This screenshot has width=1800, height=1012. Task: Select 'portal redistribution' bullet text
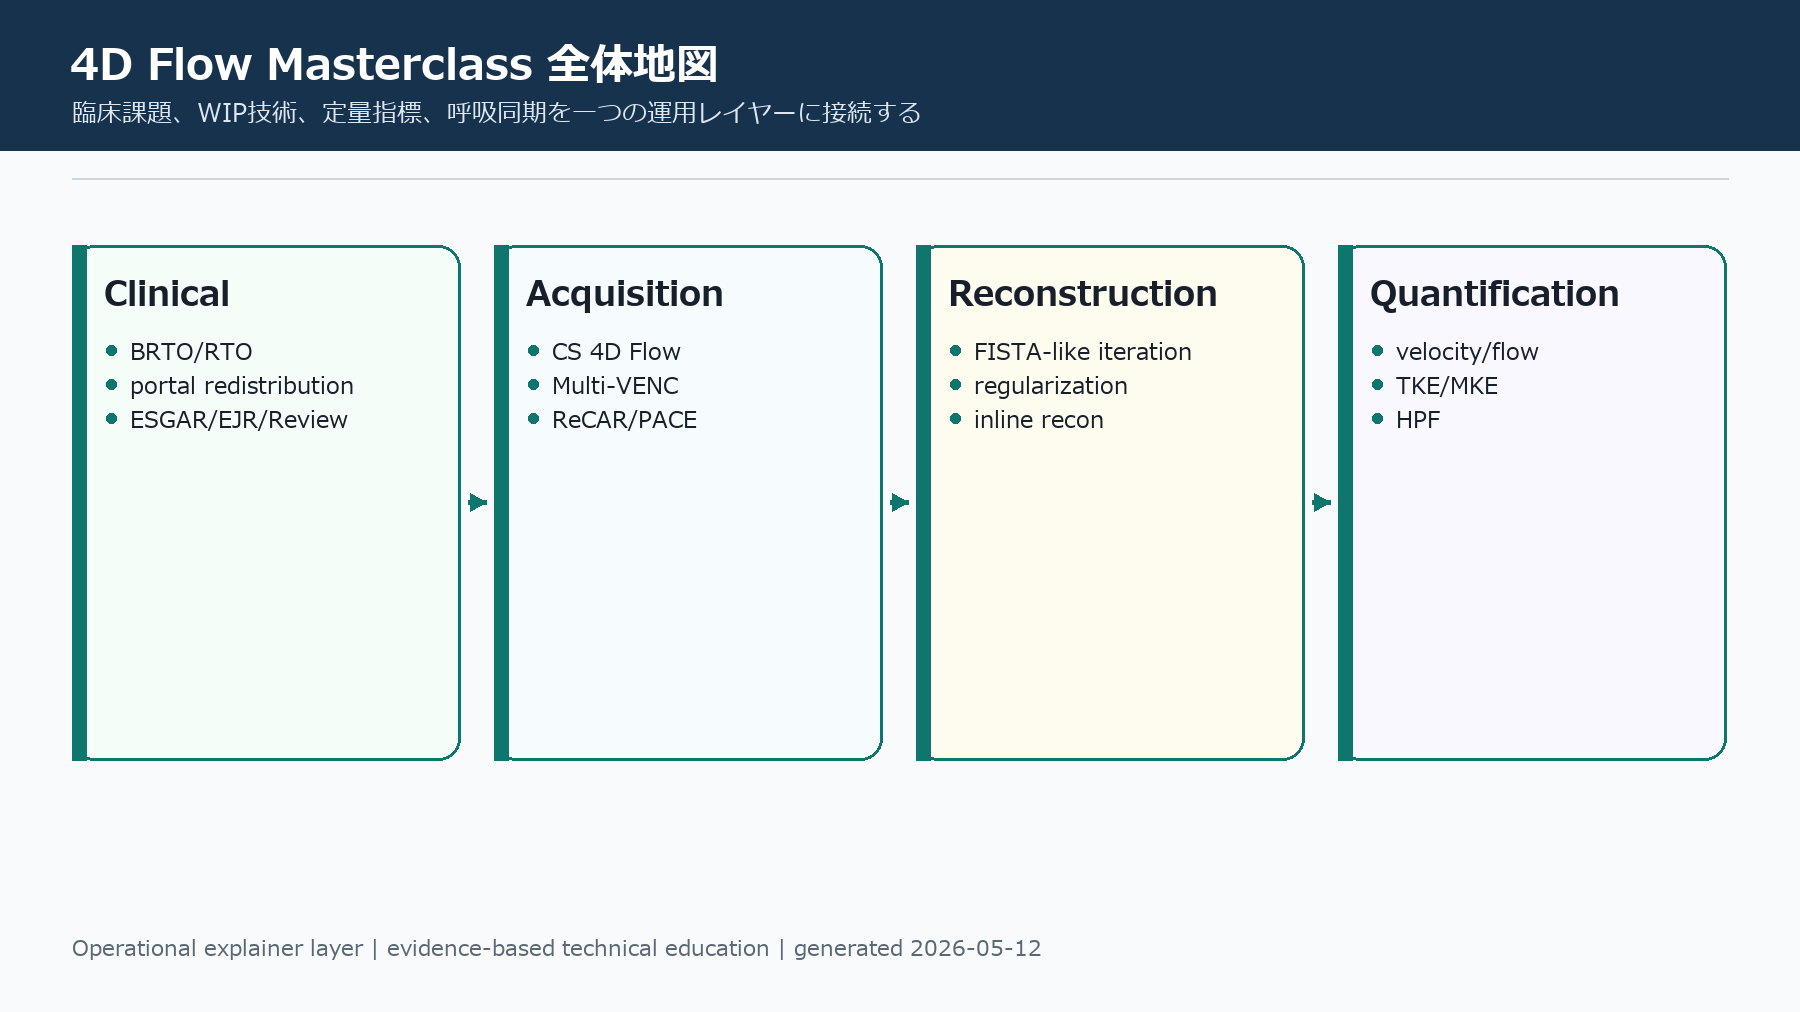(x=242, y=386)
